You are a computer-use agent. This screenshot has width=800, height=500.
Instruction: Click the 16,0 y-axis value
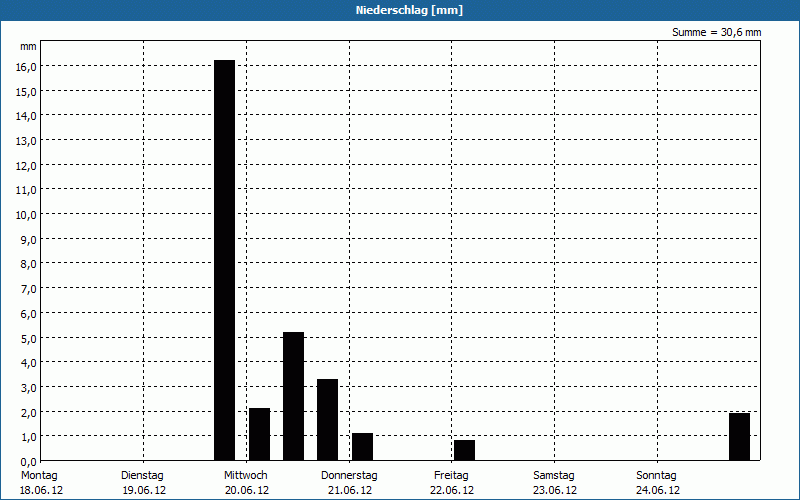coord(27,67)
